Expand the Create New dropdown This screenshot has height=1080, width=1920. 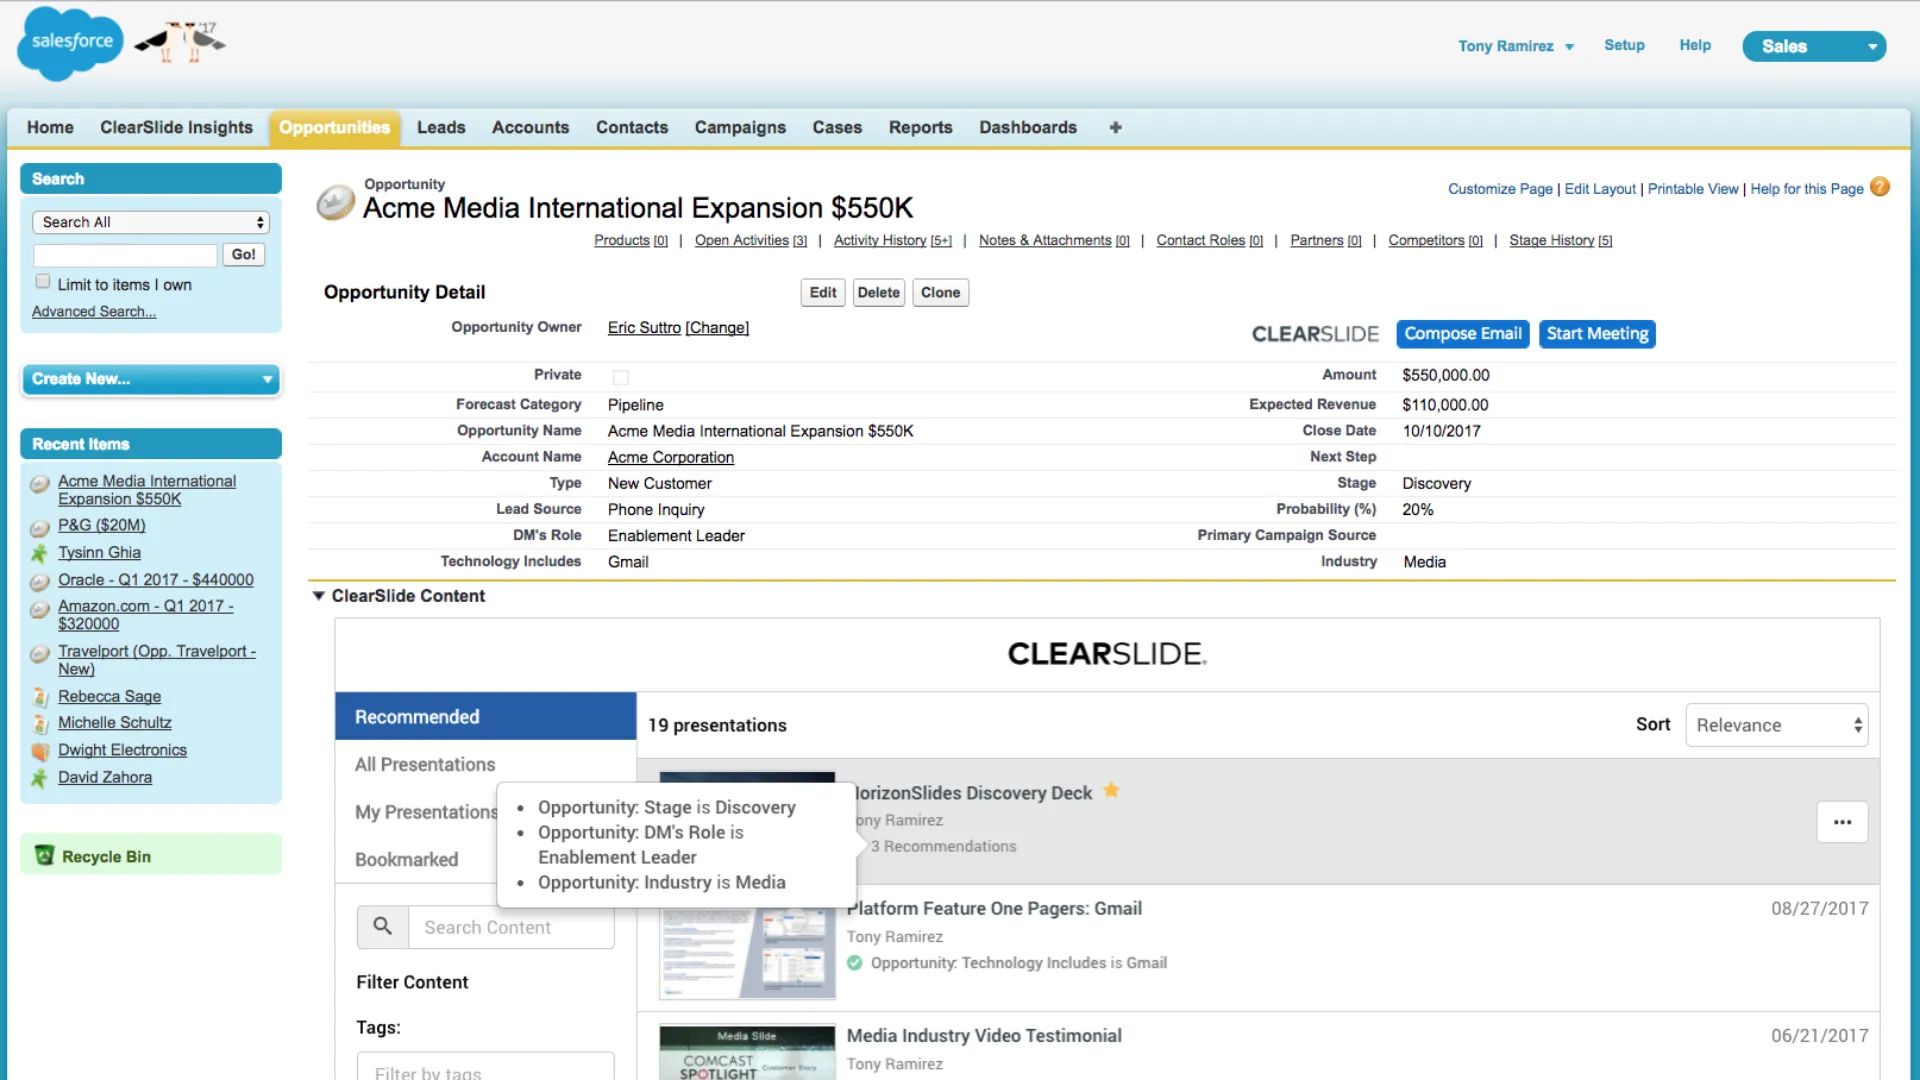[151, 379]
